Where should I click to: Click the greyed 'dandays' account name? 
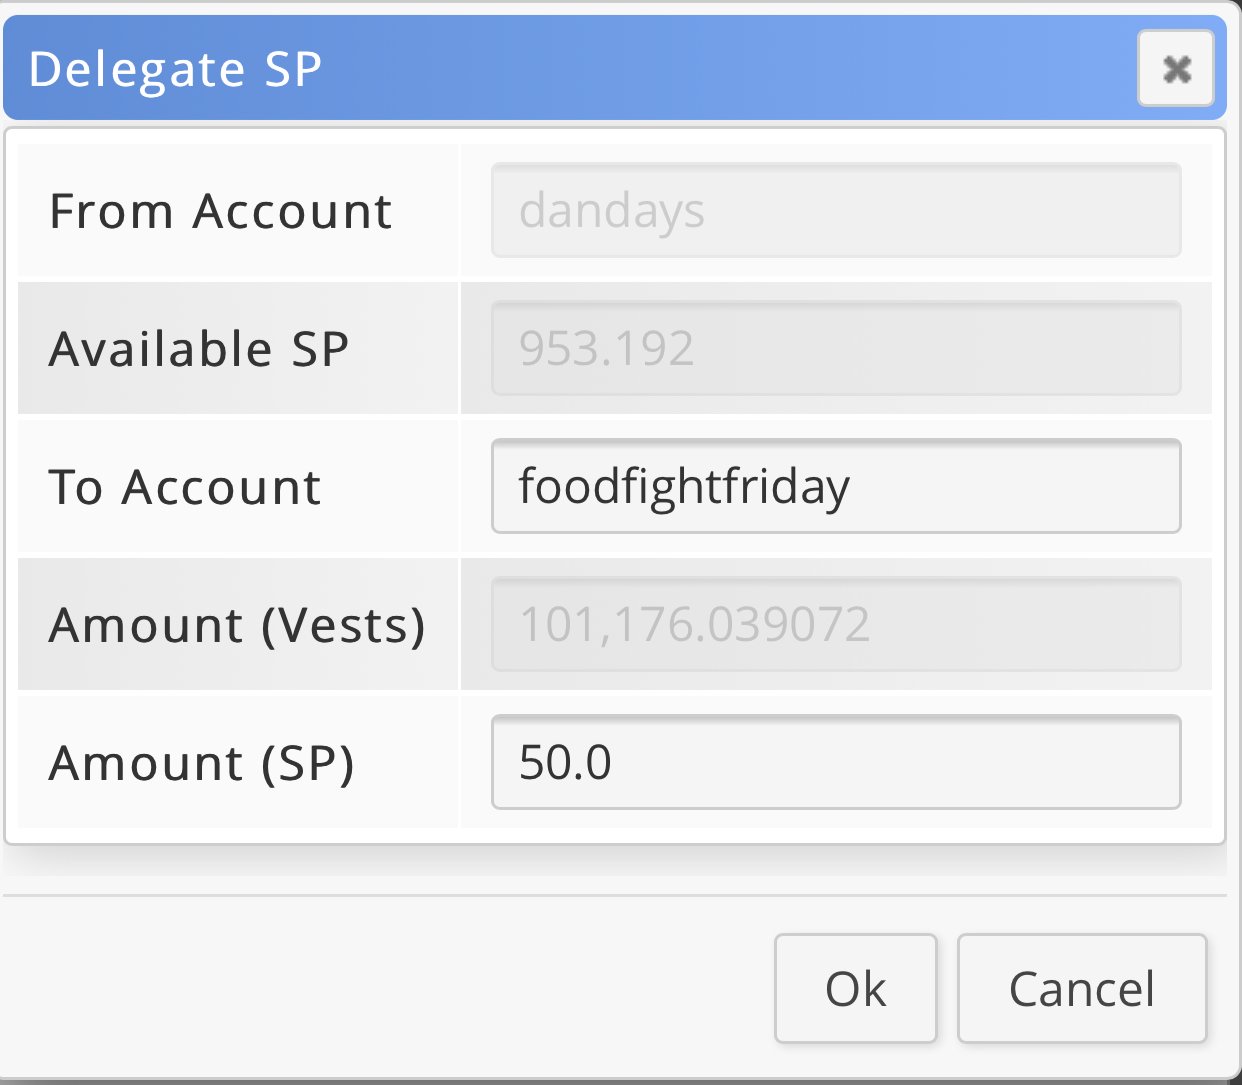[x=612, y=211]
